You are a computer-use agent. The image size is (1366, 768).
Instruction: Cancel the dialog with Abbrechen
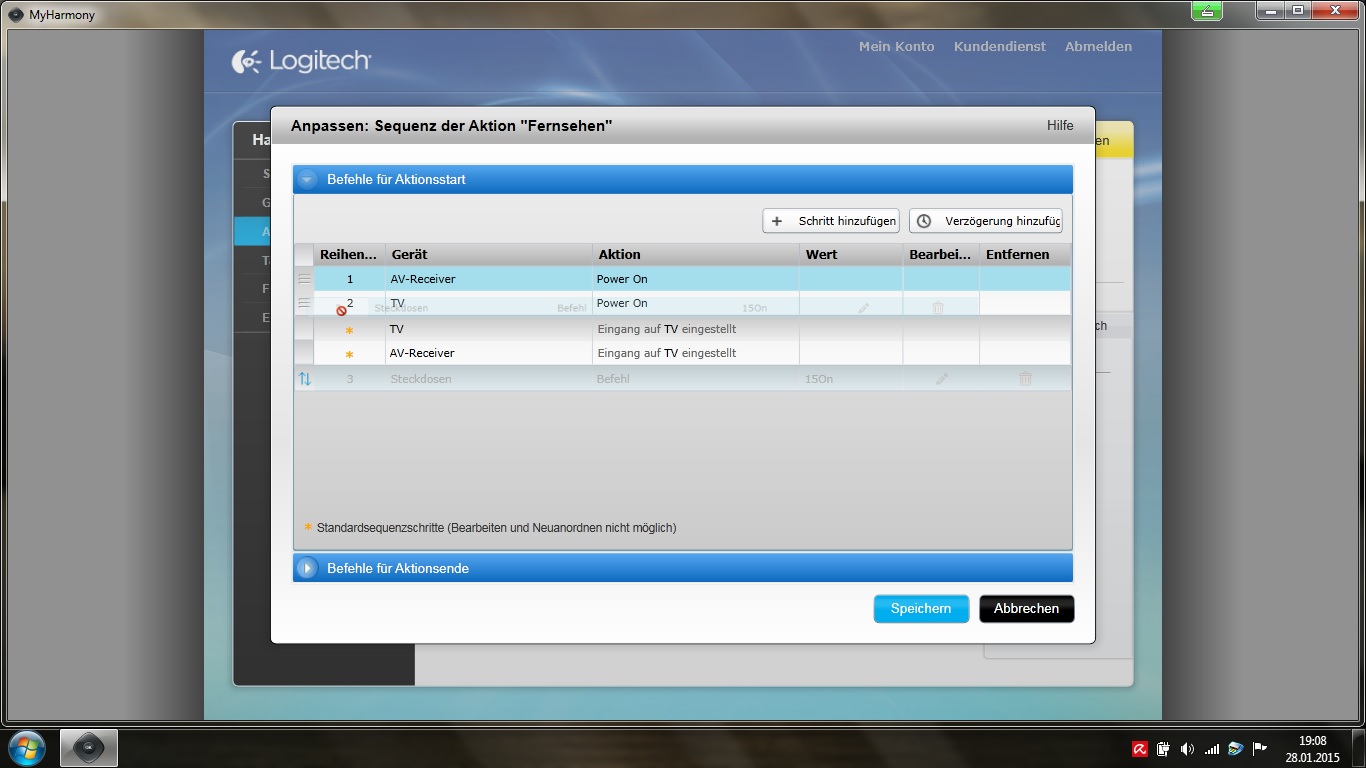1026,609
